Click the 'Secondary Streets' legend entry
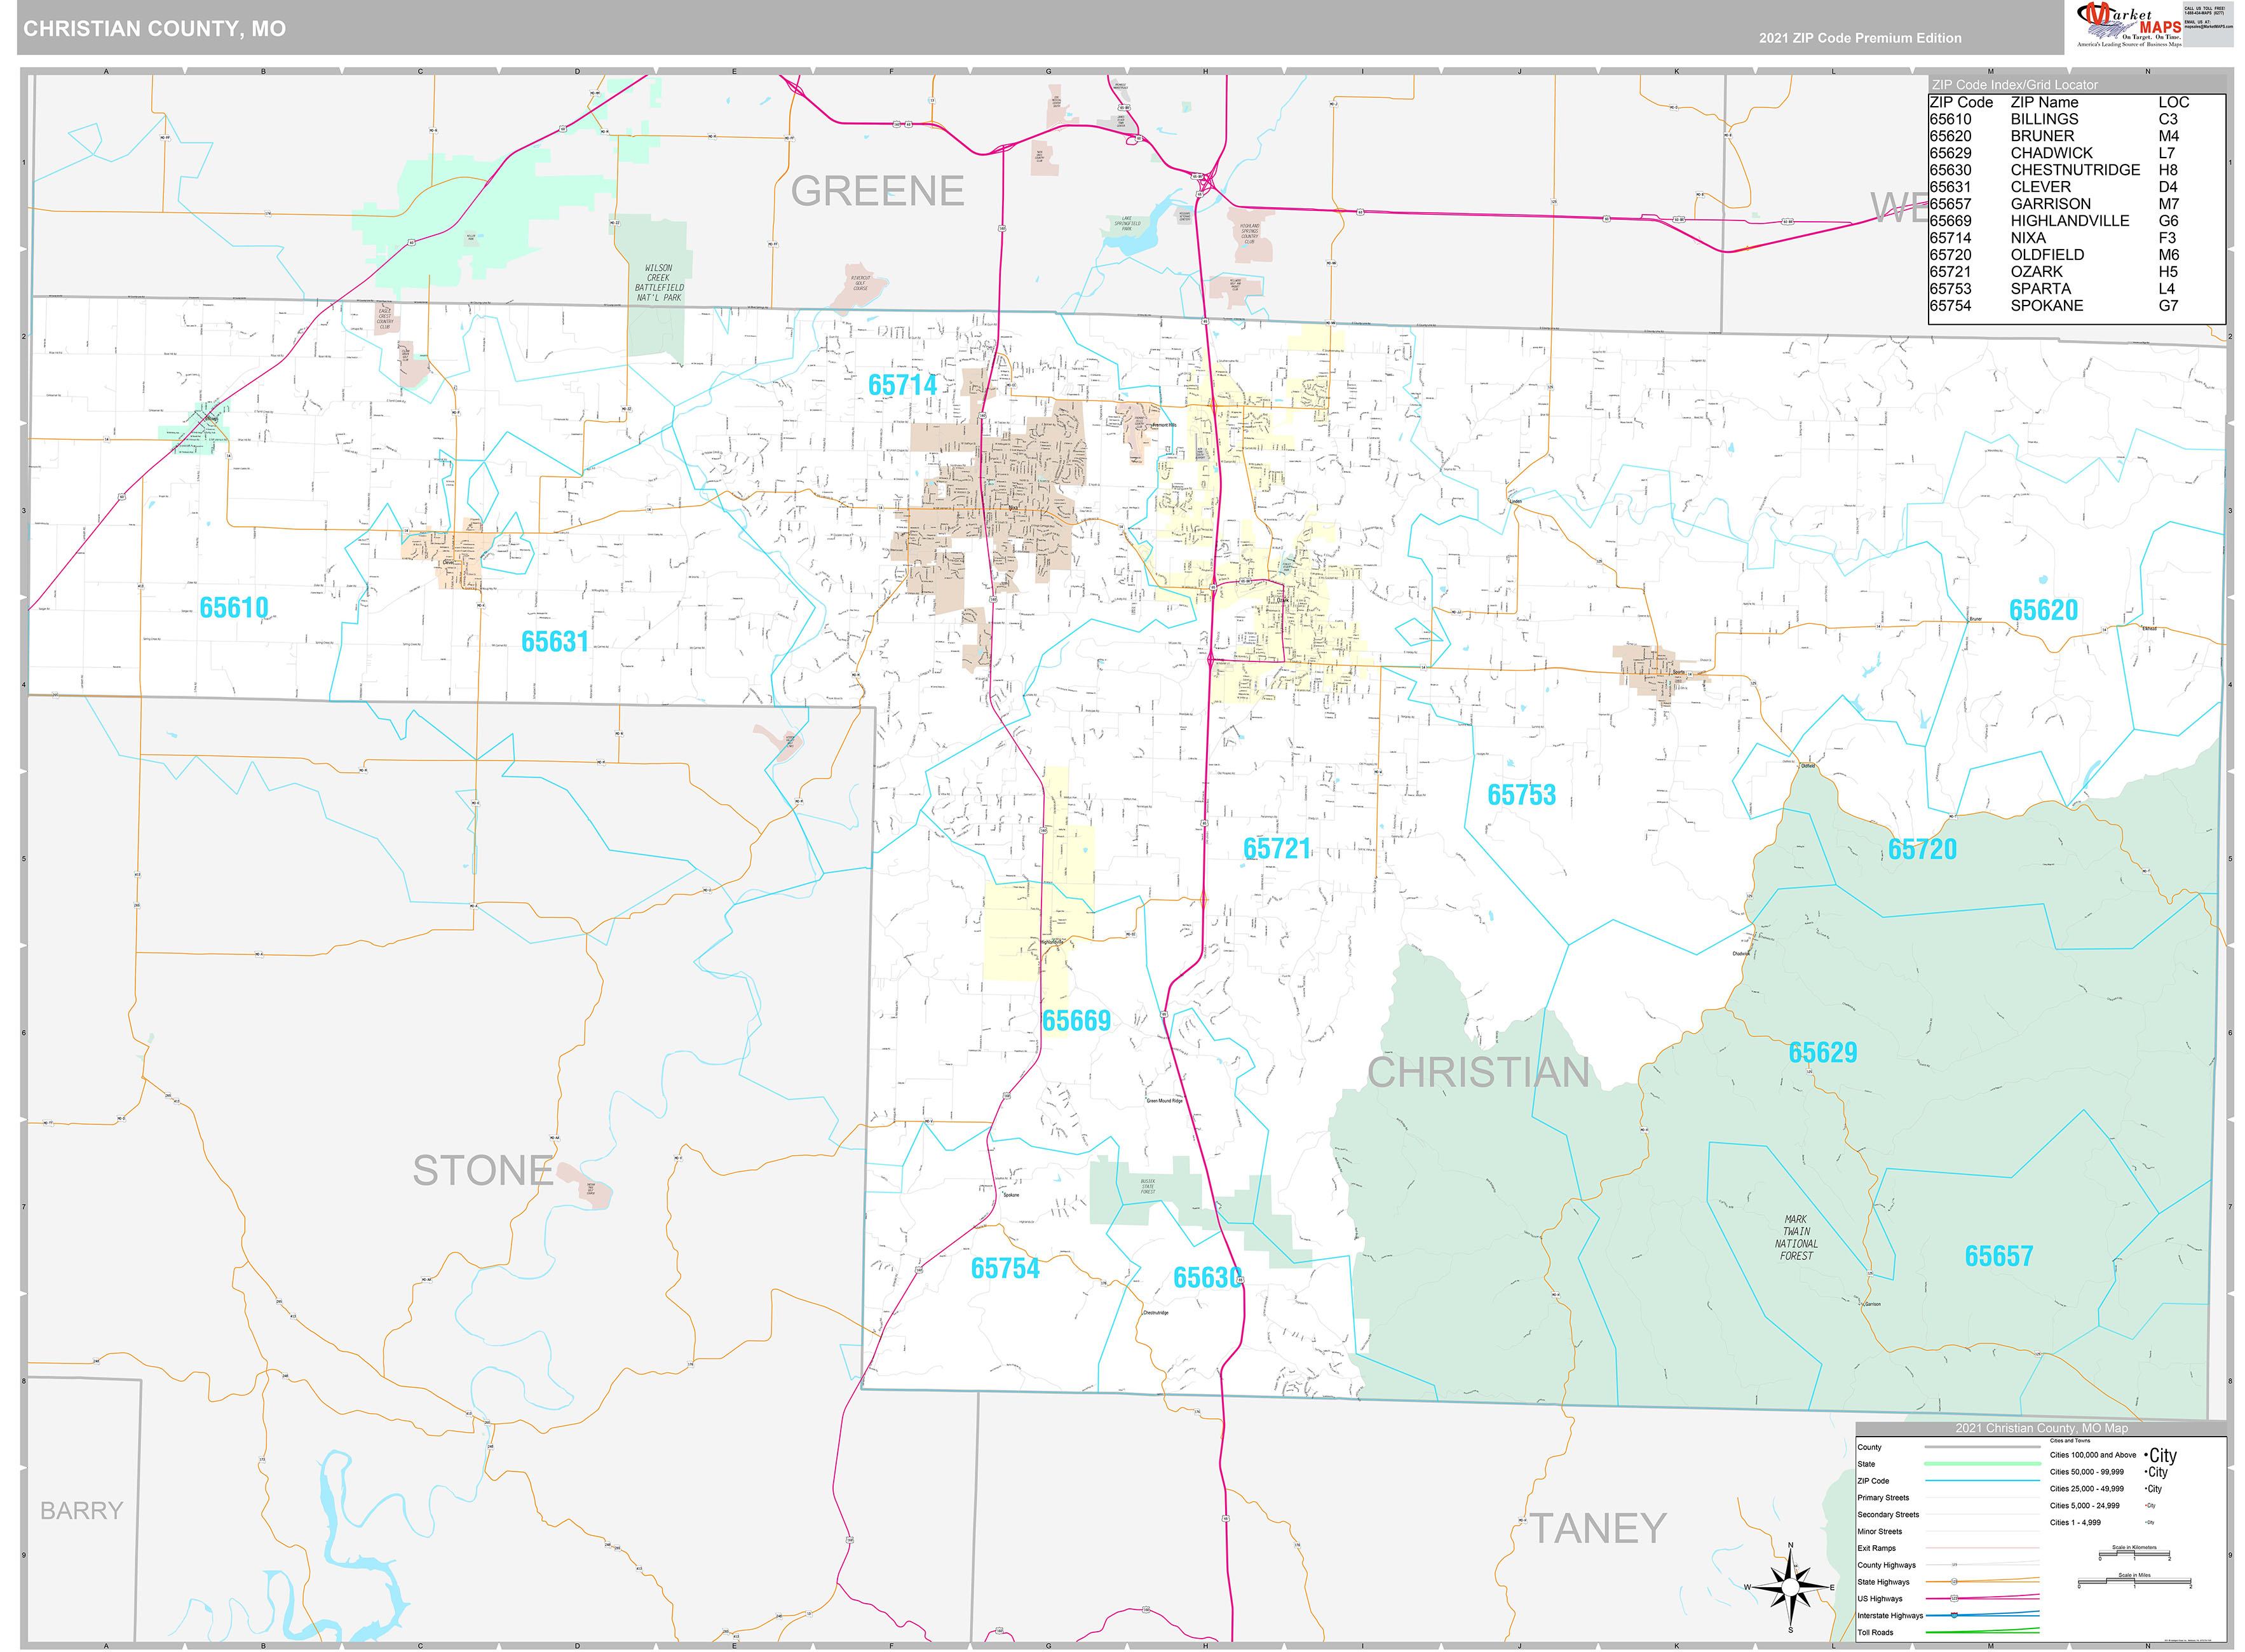Image resolution: width=2245 pixels, height=1652 pixels. [1888, 1515]
